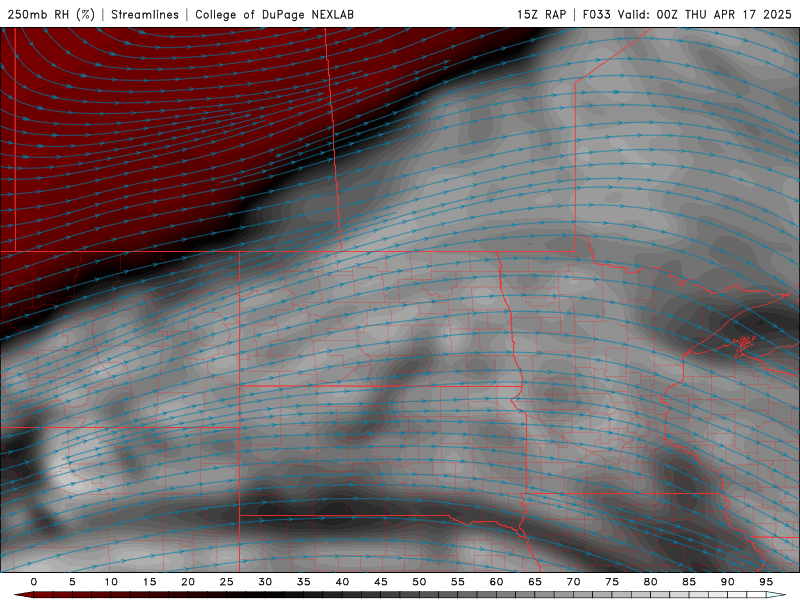800x600 pixels.
Task: Select the "10" colorbar scale label
Action: (111, 582)
